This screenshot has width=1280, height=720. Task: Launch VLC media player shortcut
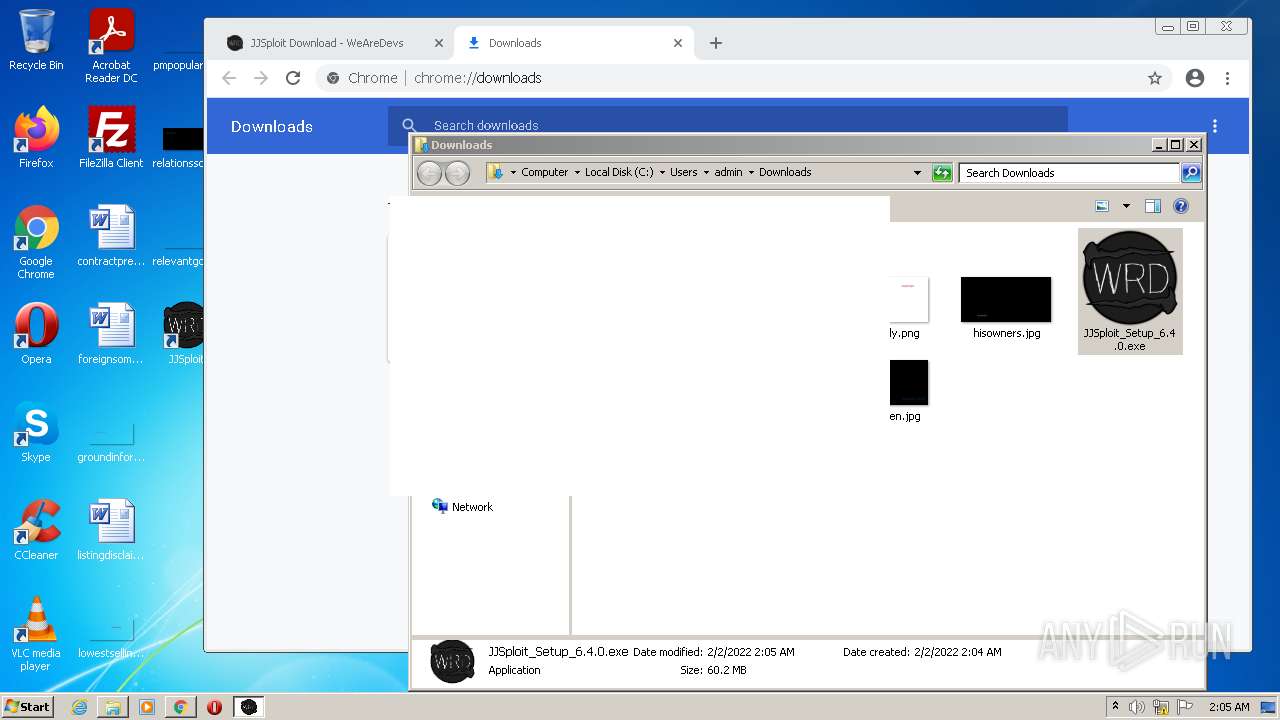point(36,634)
